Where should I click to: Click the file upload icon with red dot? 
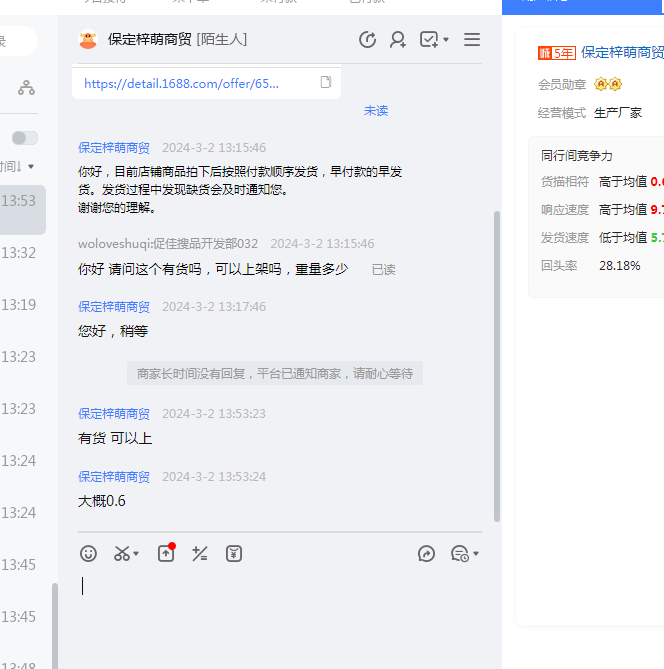coord(166,553)
